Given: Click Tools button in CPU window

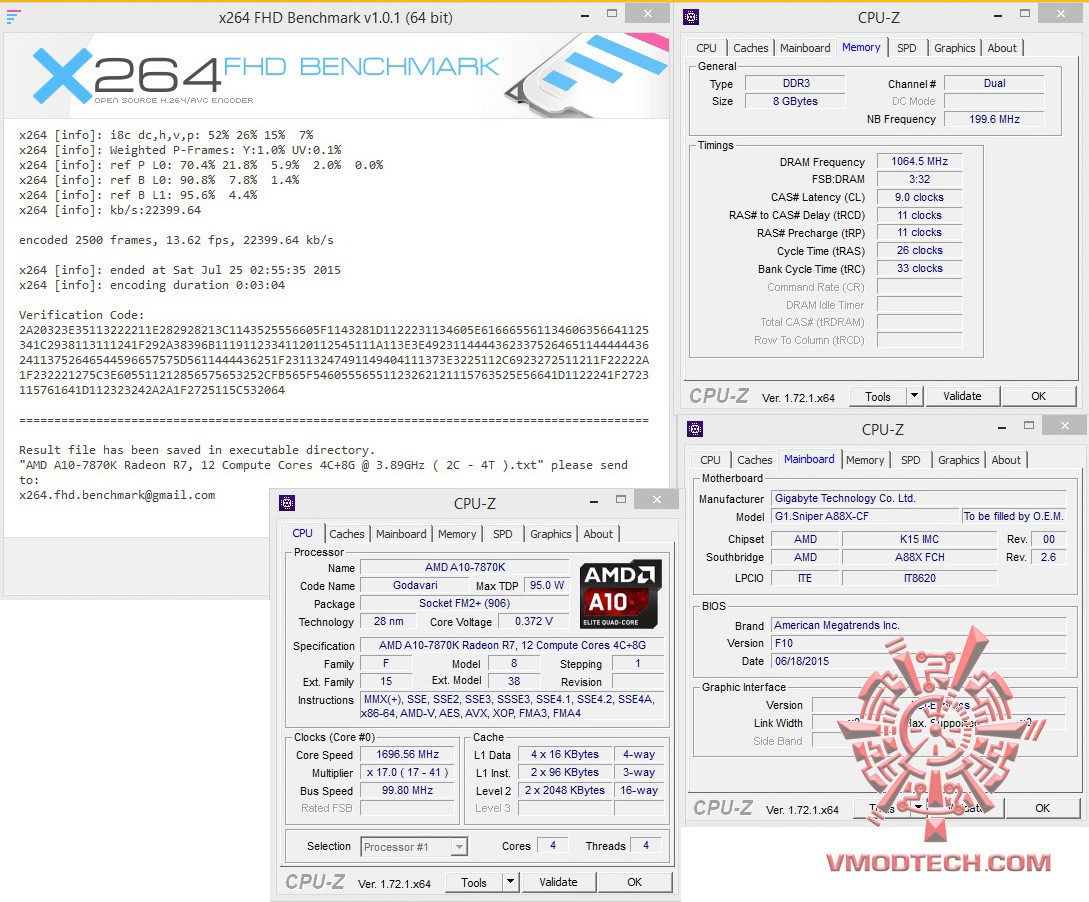Looking at the screenshot, I should pyautogui.click(x=474, y=883).
